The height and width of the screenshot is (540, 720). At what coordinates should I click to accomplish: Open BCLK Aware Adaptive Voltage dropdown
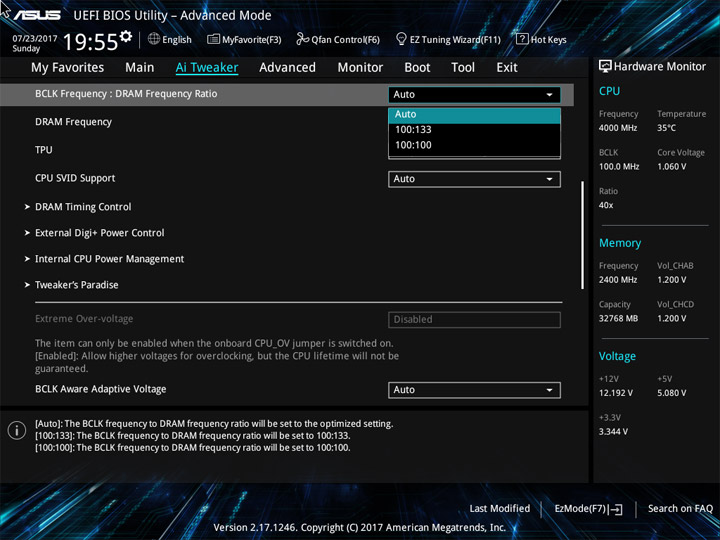(x=474, y=390)
